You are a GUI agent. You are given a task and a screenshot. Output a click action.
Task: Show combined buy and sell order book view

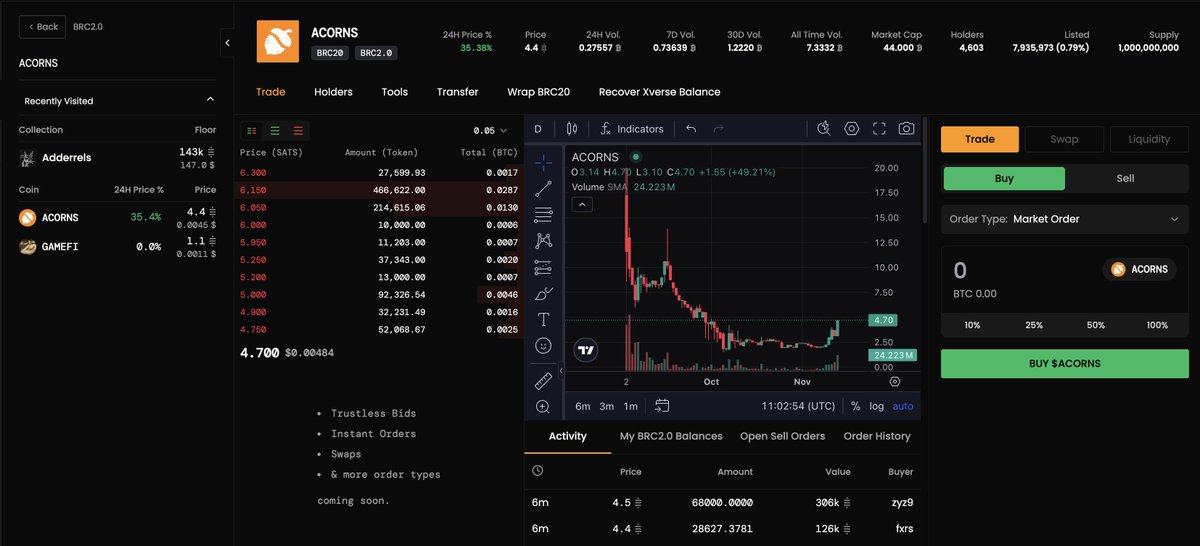pyautogui.click(x=252, y=131)
